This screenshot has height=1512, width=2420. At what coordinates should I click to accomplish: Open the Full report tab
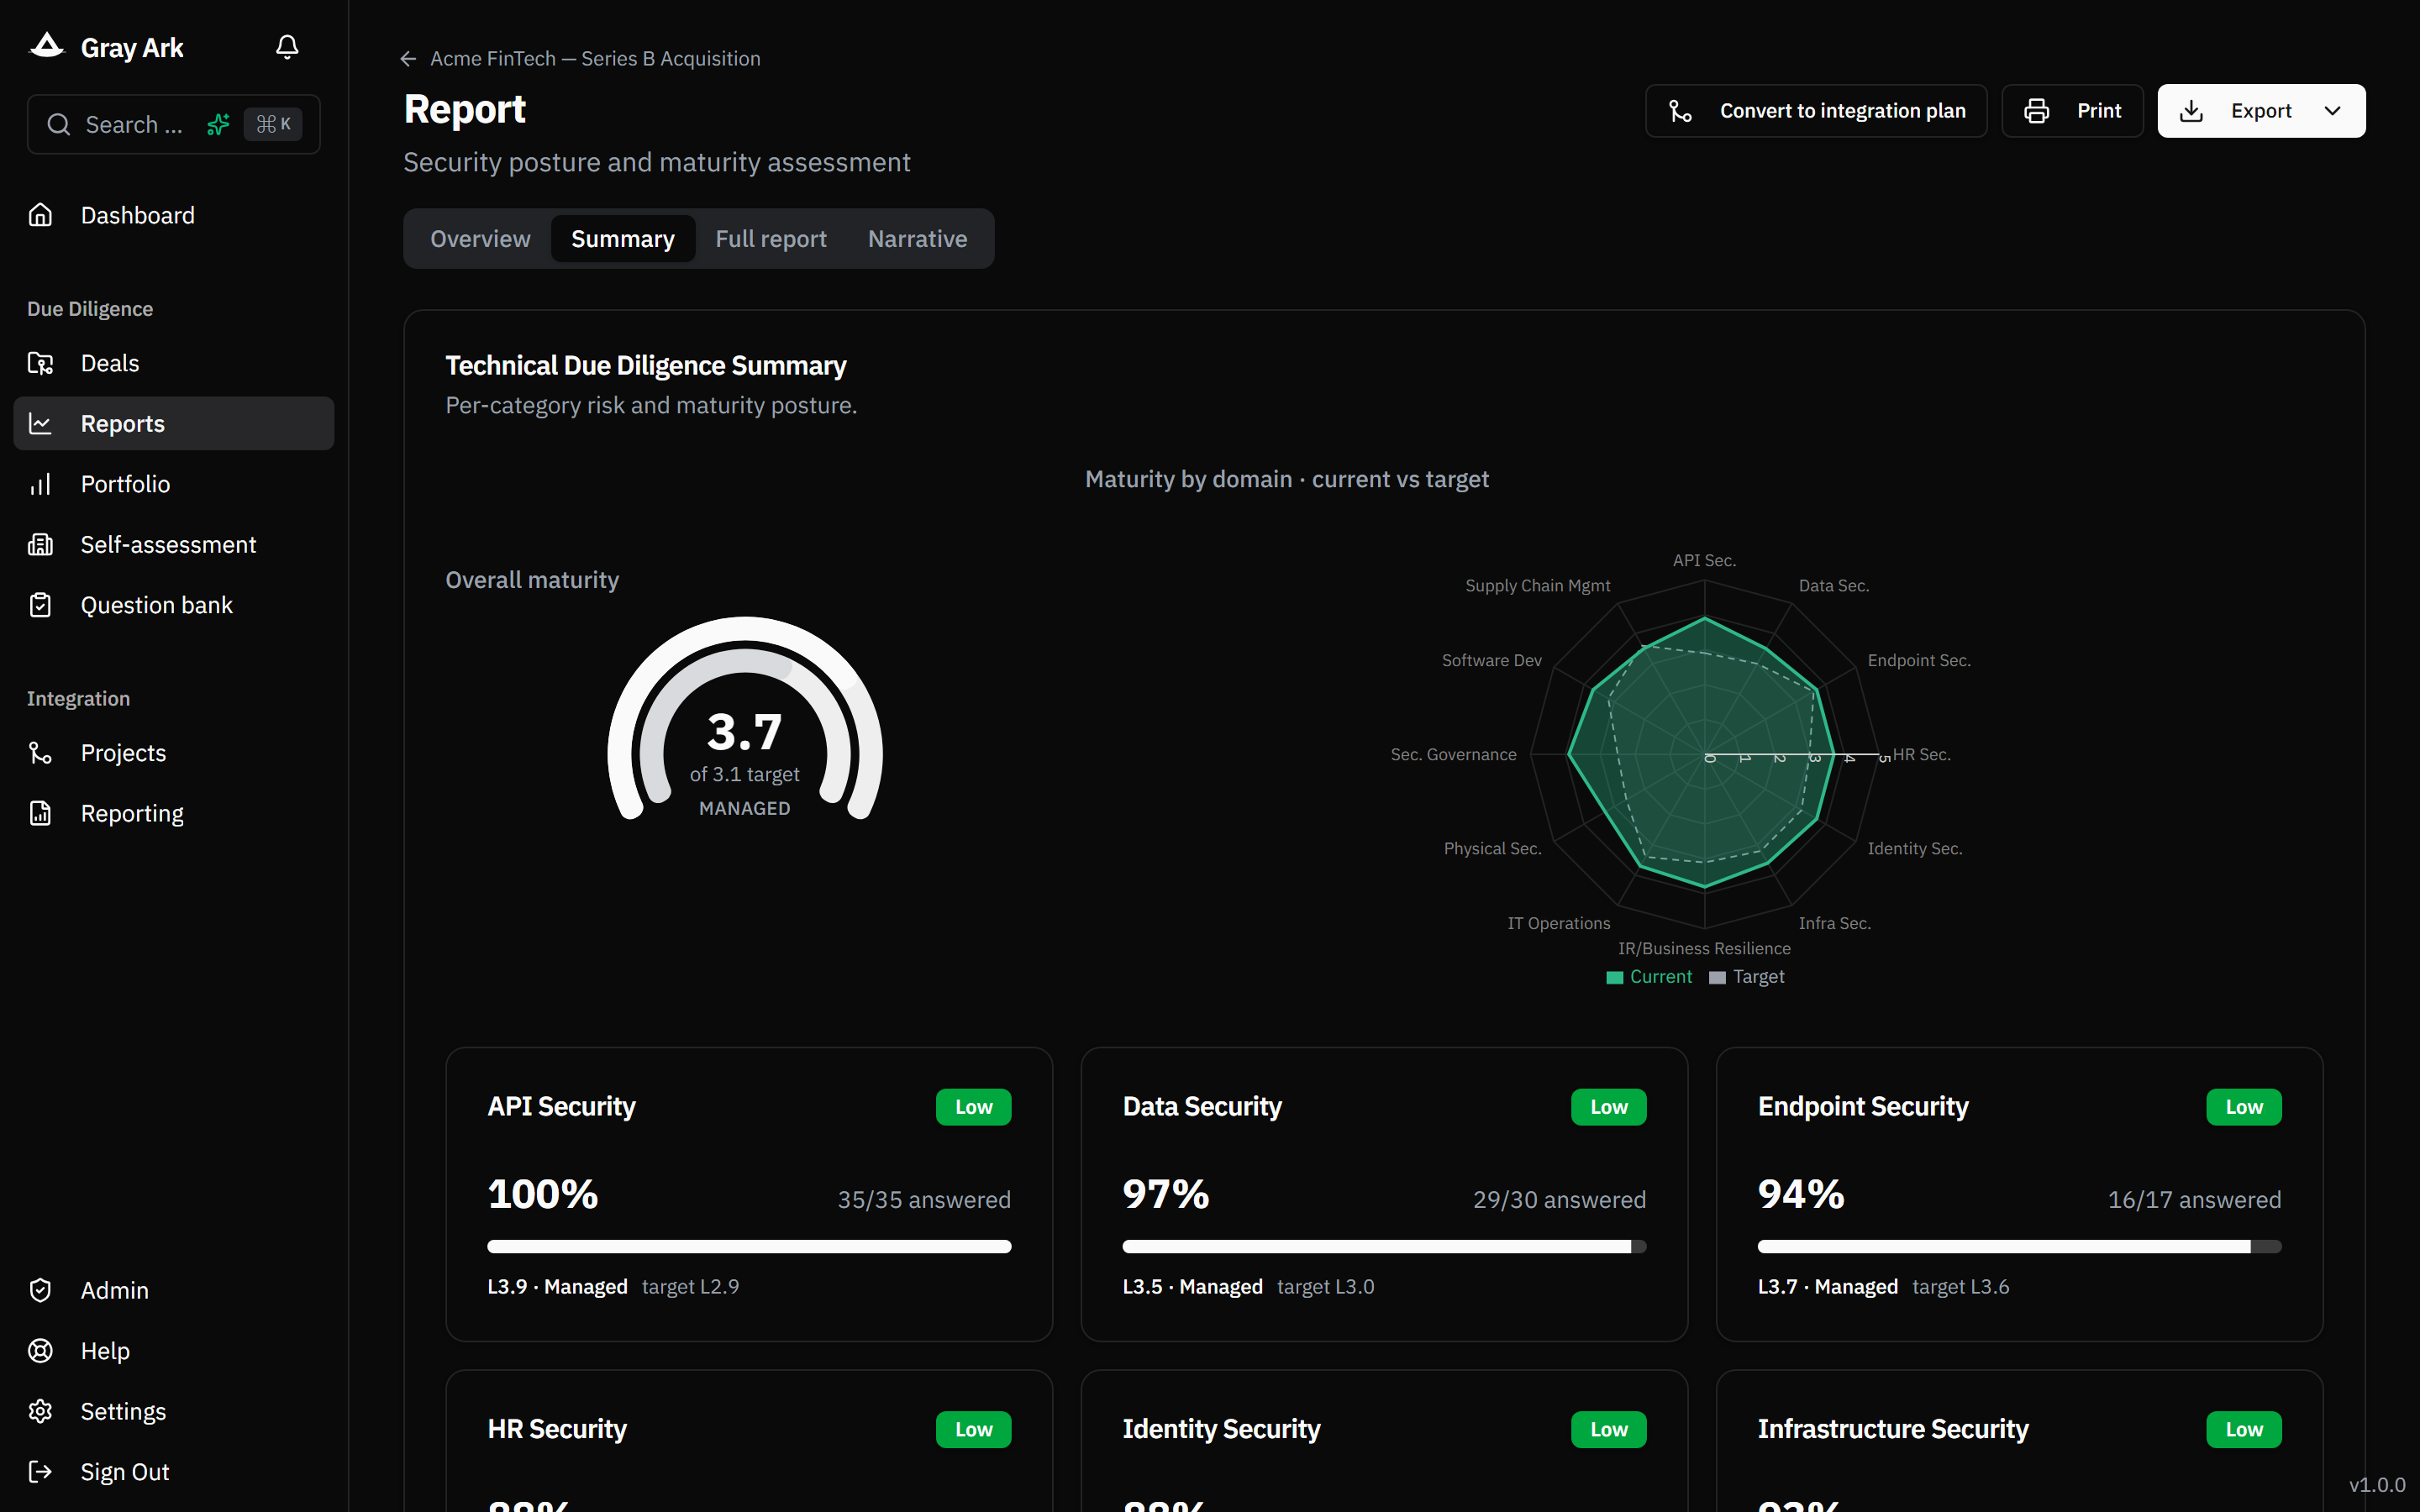click(x=771, y=239)
